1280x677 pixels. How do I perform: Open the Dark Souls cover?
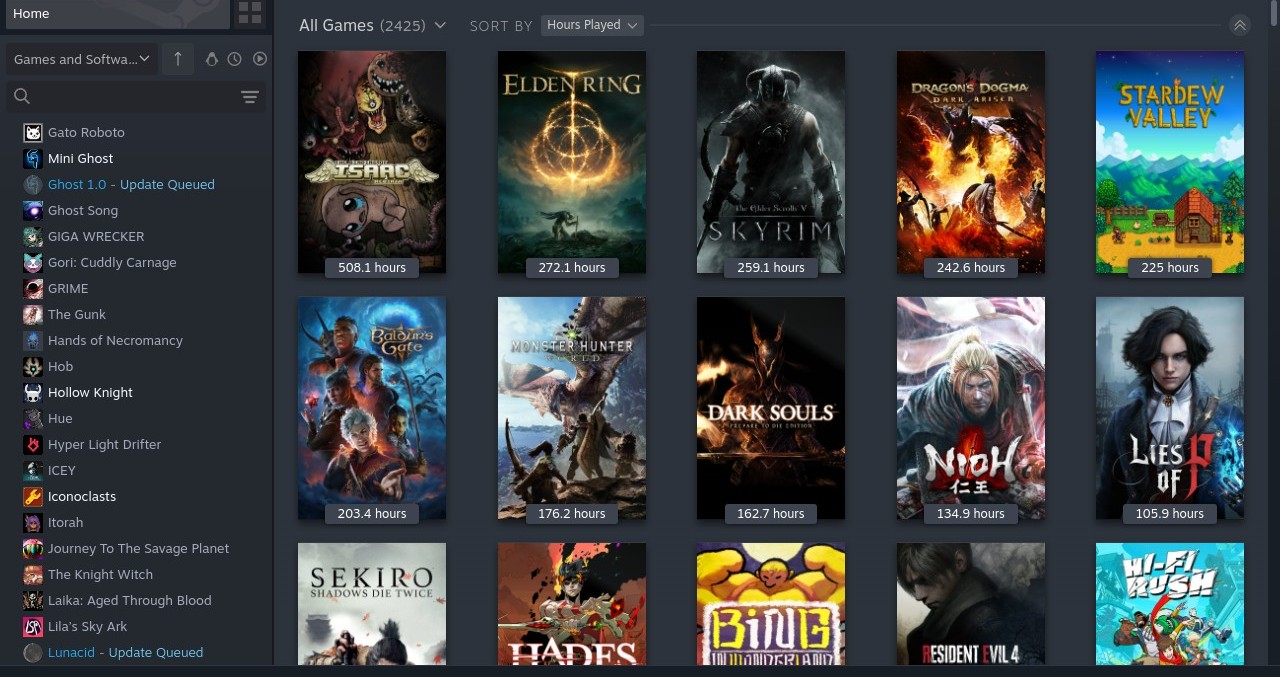coord(771,408)
